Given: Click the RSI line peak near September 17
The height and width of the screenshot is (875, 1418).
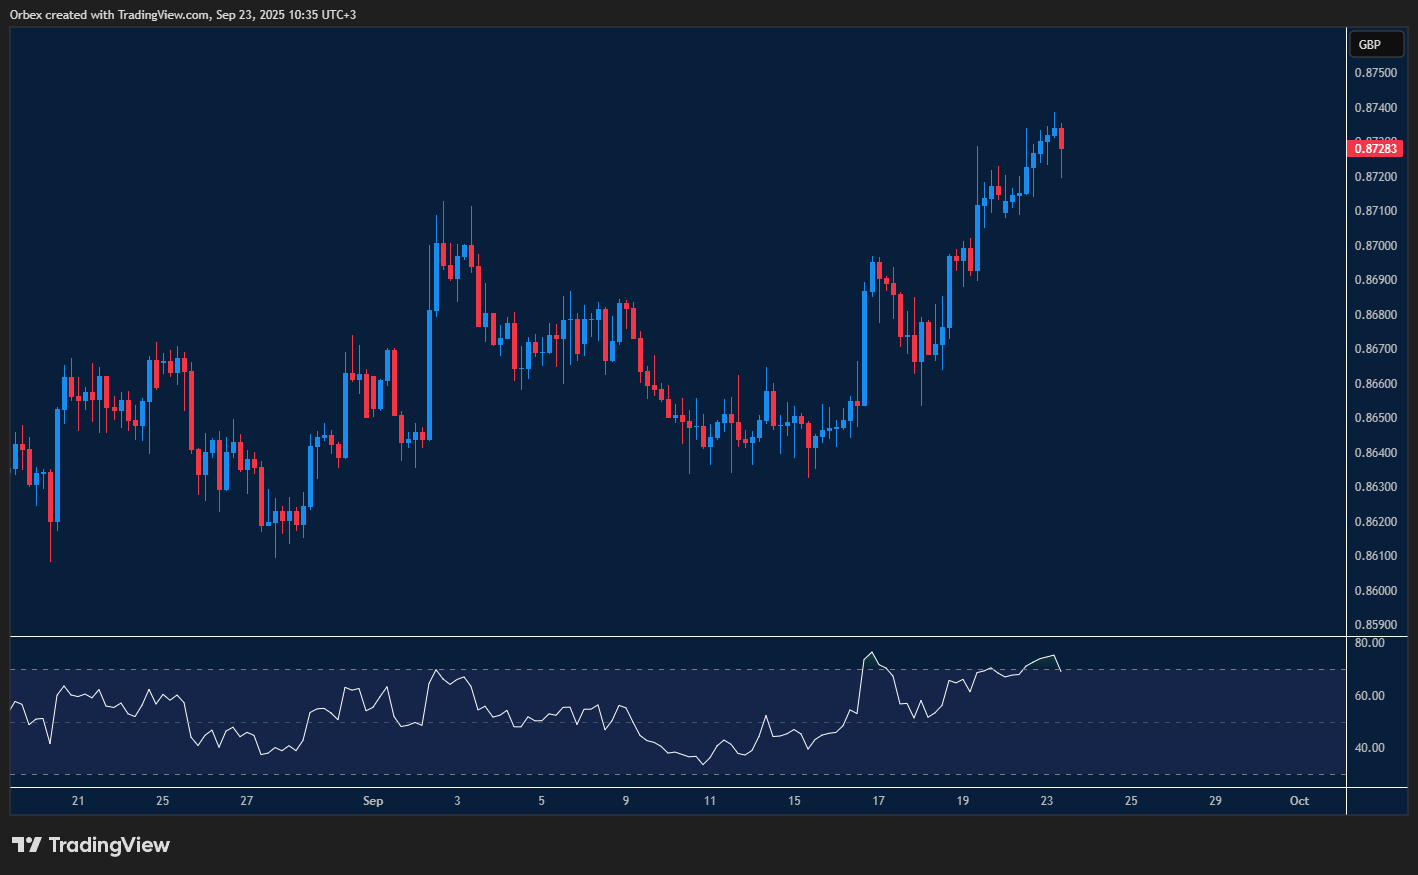Looking at the screenshot, I should 872,654.
